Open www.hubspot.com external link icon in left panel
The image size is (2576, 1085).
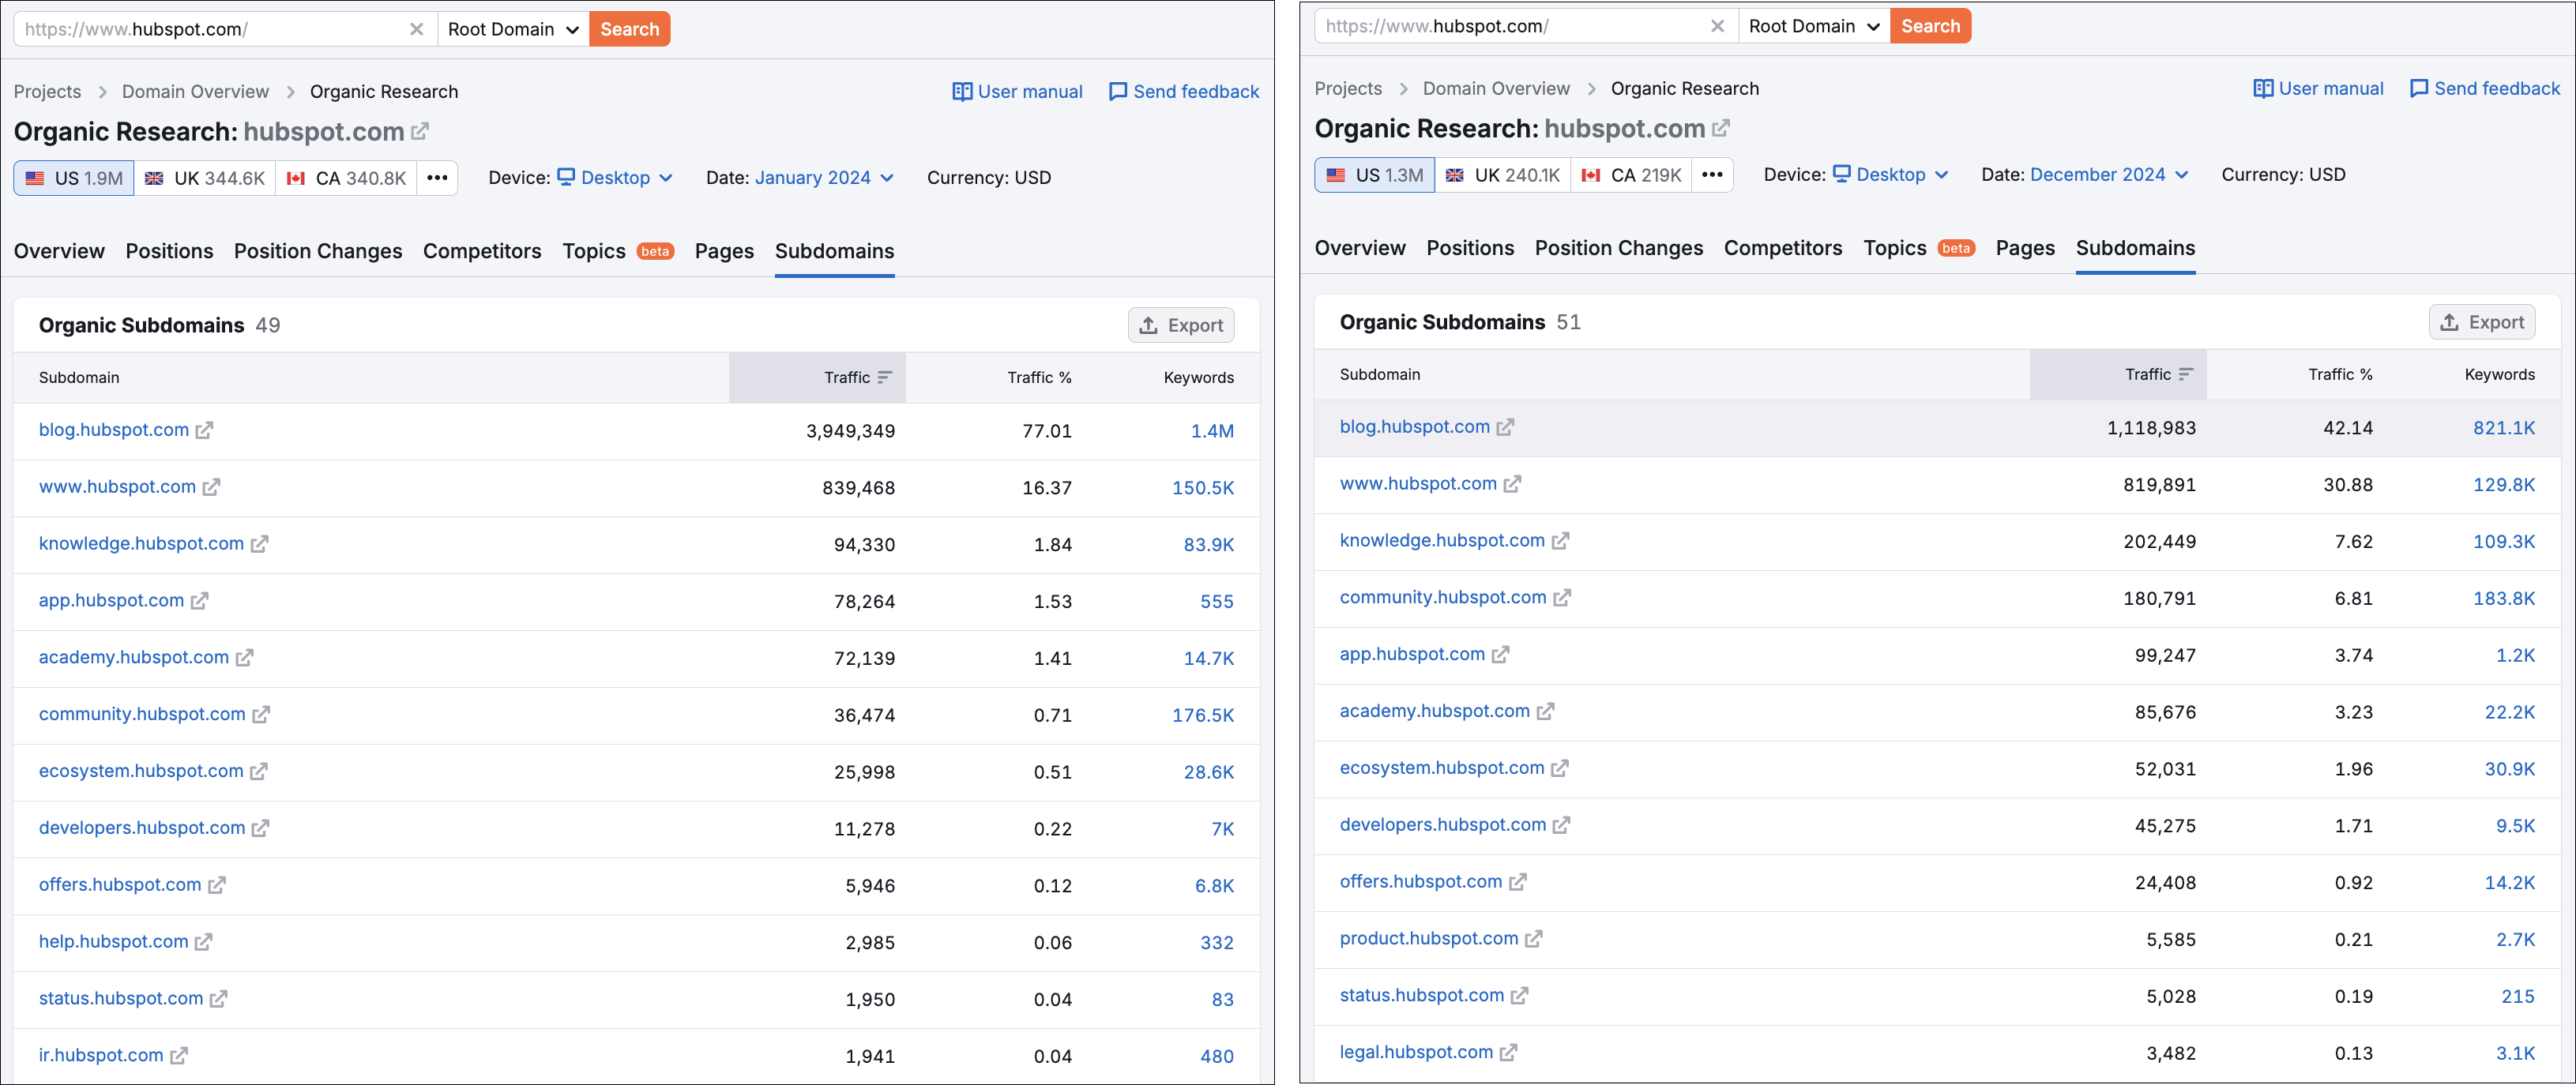pyautogui.click(x=211, y=487)
